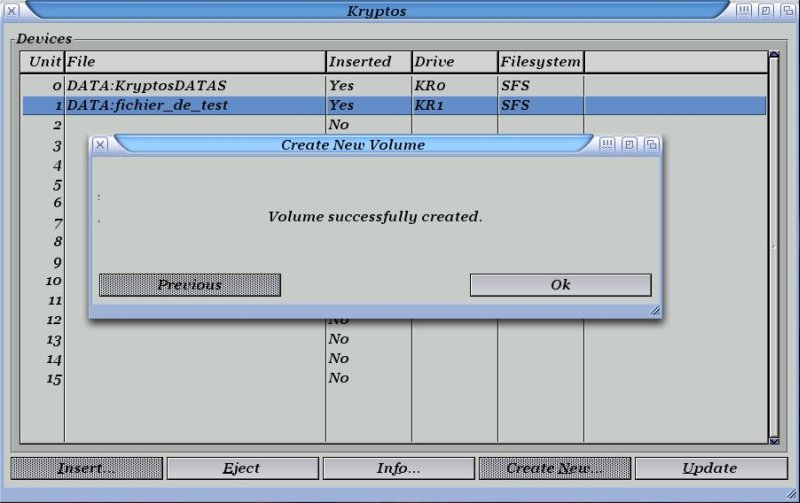Click the Create New Volume title bar
Viewport: 800px width, 503px height.
pyautogui.click(x=353, y=145)
